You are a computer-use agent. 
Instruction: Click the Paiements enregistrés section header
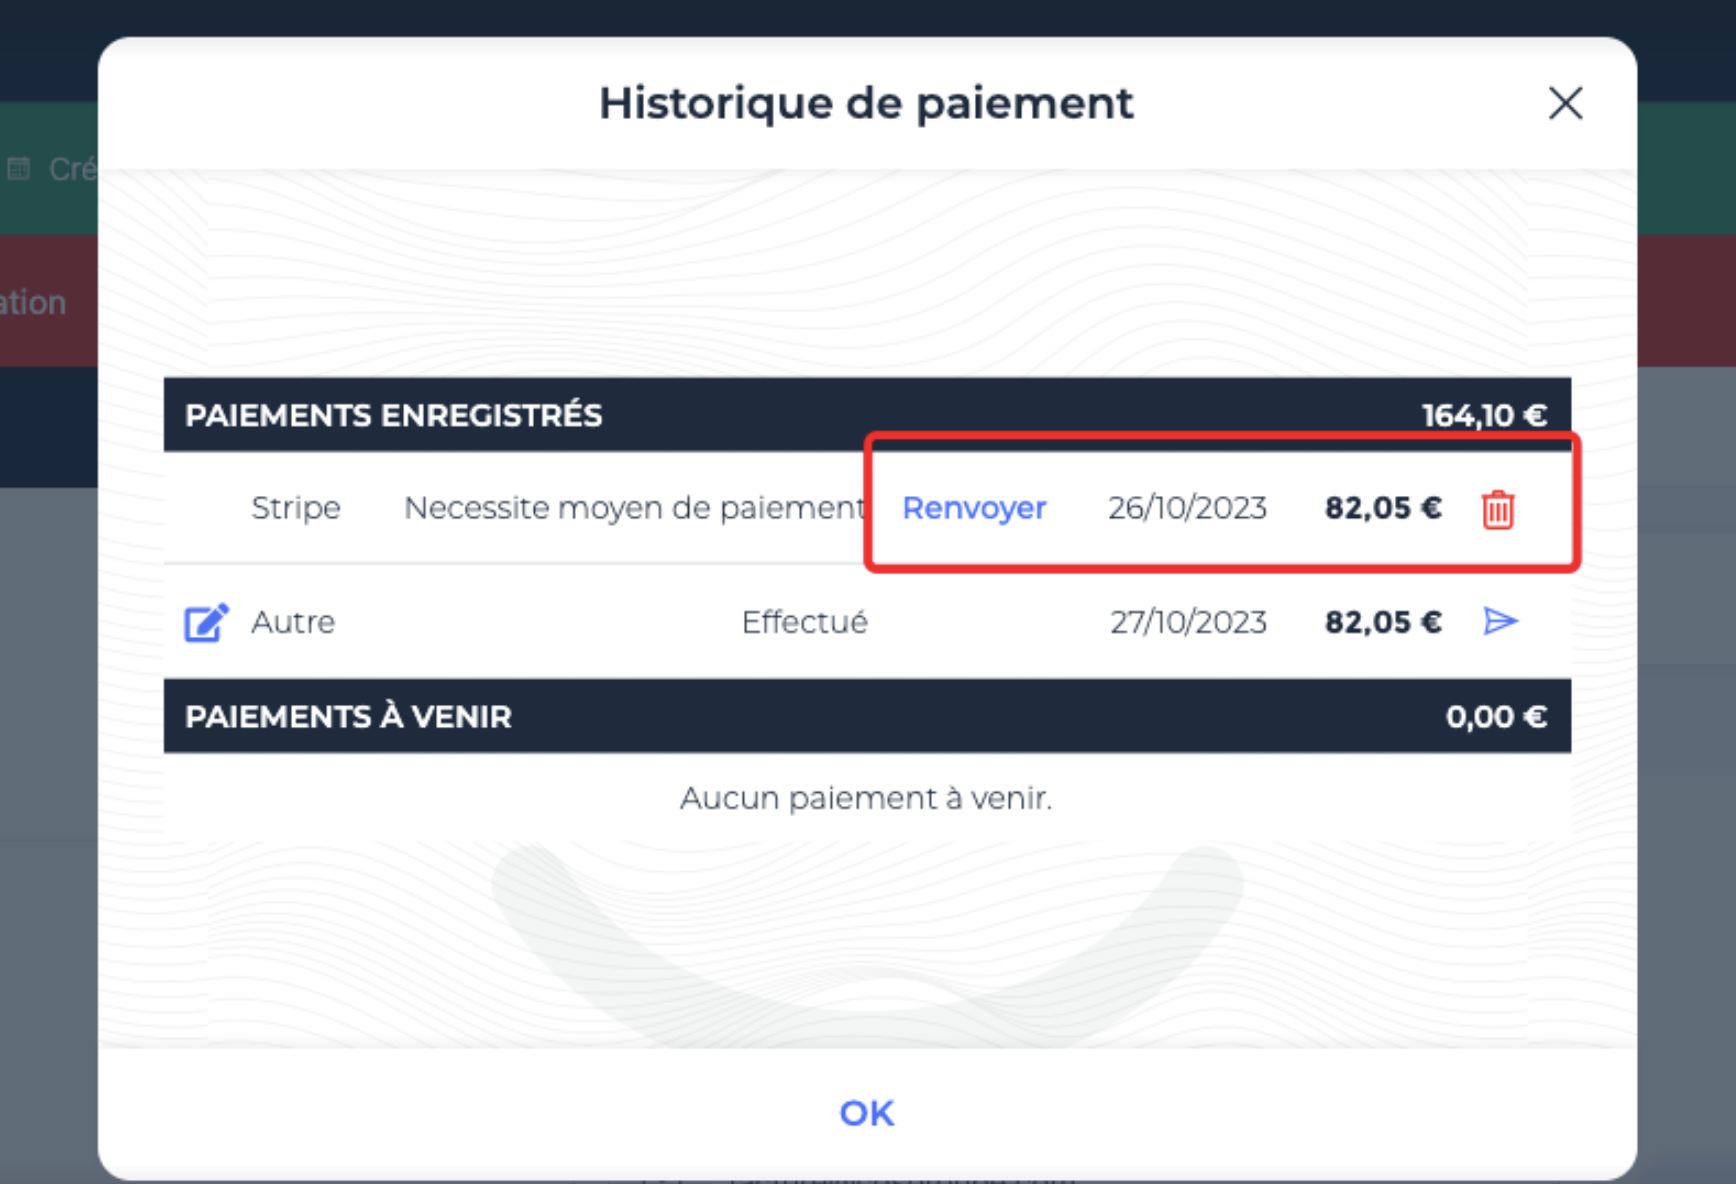tap(394, 415)
